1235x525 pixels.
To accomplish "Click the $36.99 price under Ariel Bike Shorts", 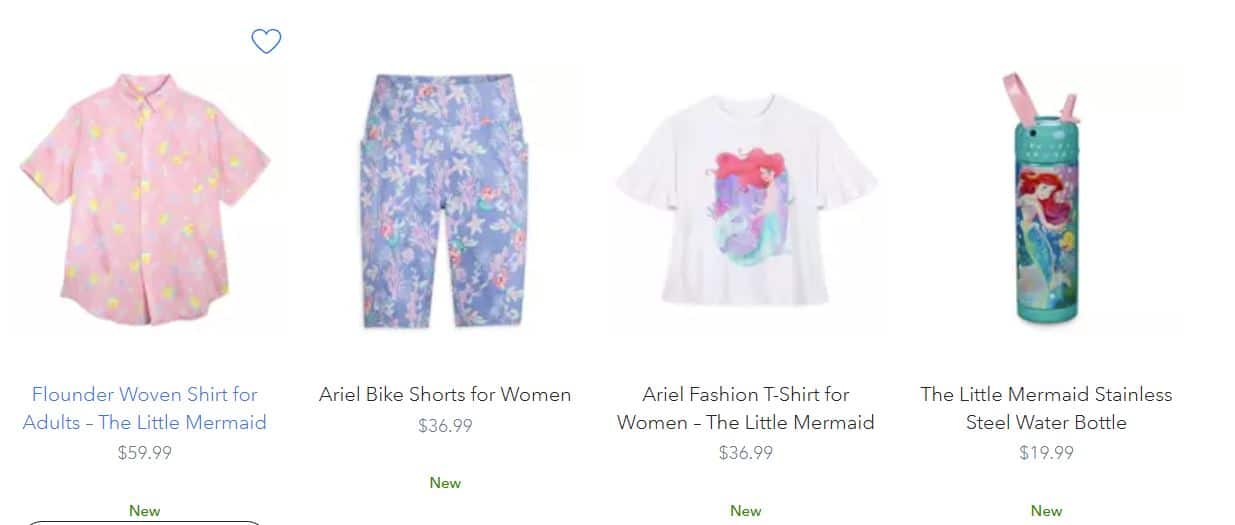I will click(x=445, y=426).
